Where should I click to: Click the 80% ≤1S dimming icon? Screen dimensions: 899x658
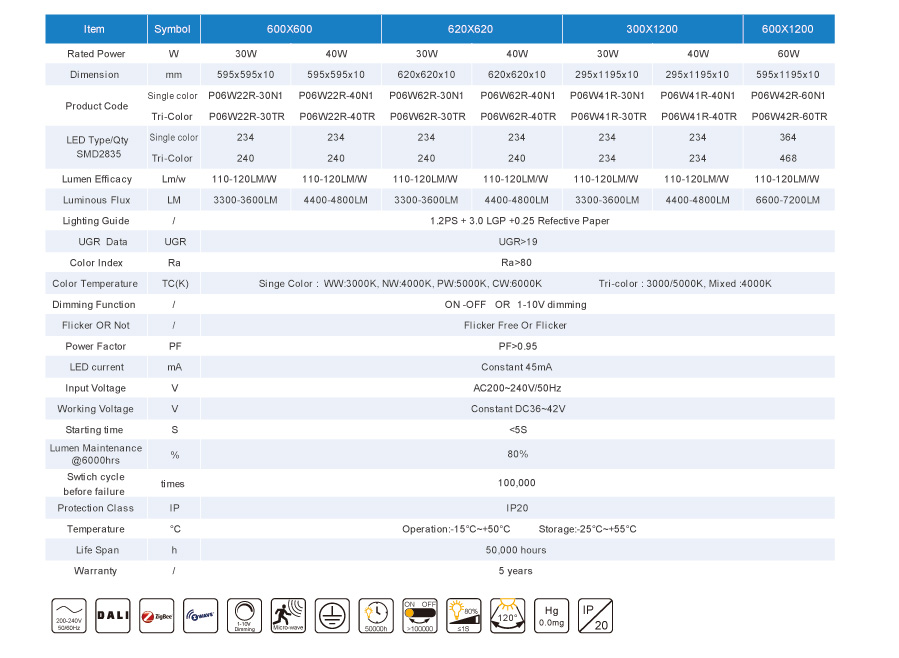click(x=463, y=615)
